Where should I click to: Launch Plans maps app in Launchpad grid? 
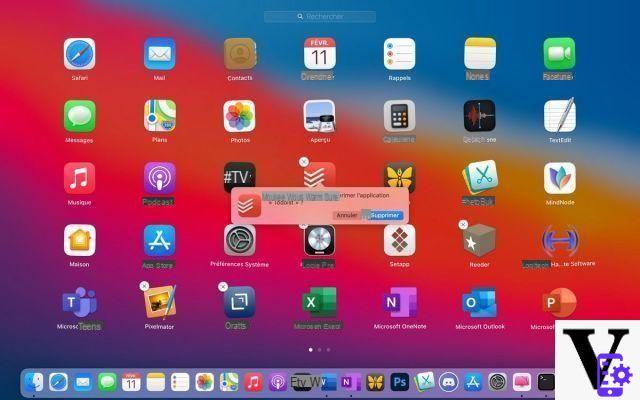[x=160, y=116]
